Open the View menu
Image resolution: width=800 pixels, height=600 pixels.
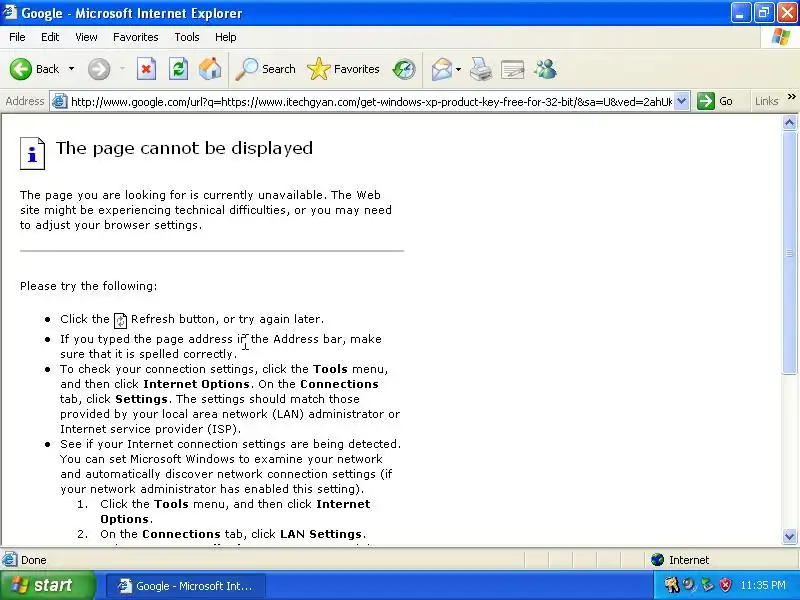coord(86,37)
